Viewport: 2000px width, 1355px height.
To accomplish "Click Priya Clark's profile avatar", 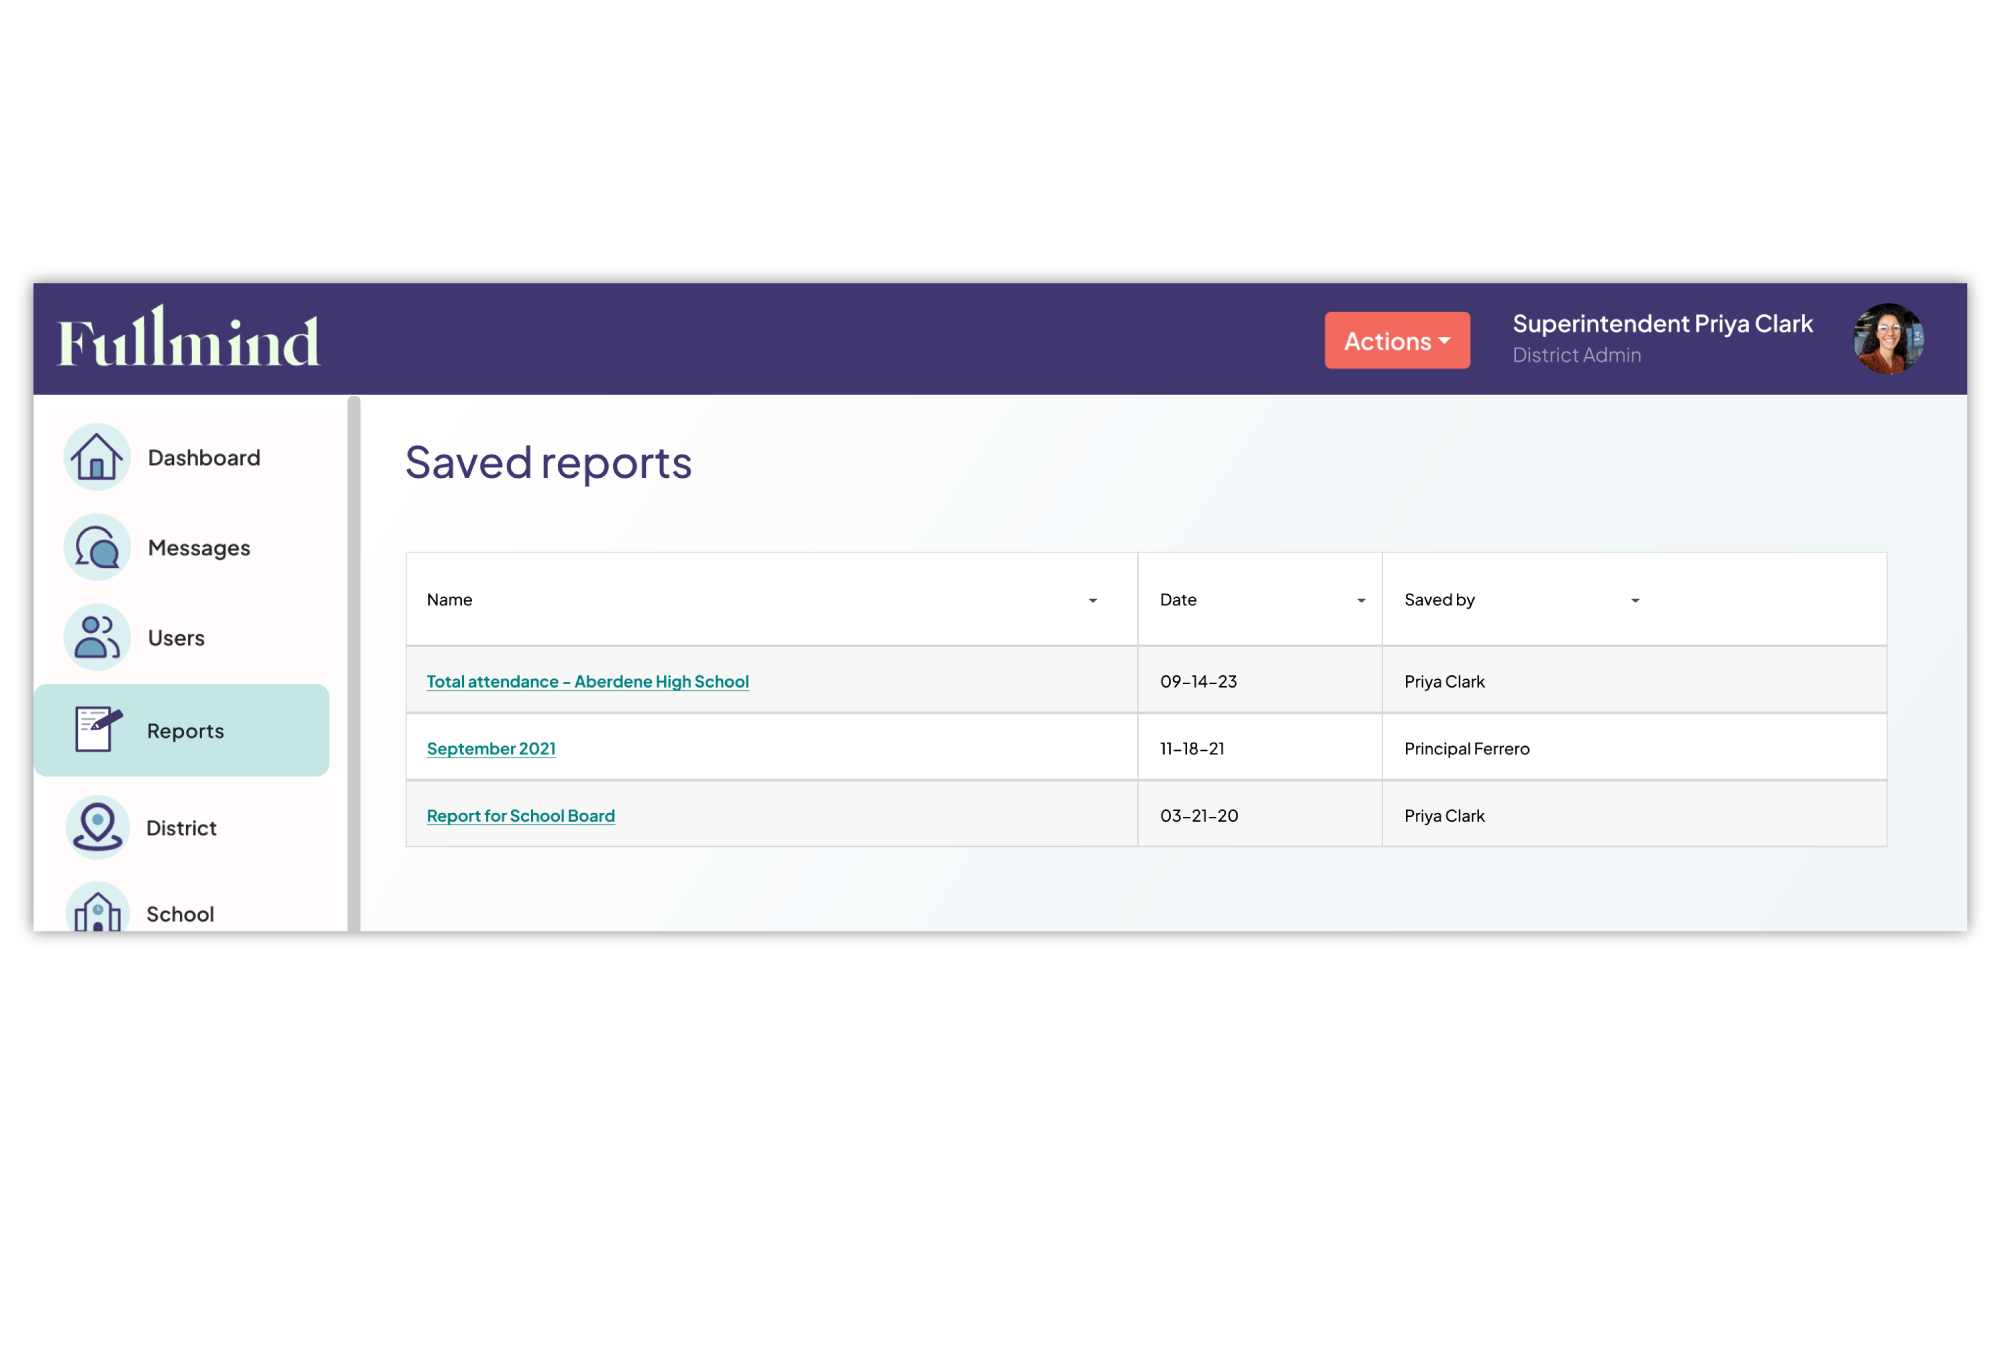I will [1887, 339].
